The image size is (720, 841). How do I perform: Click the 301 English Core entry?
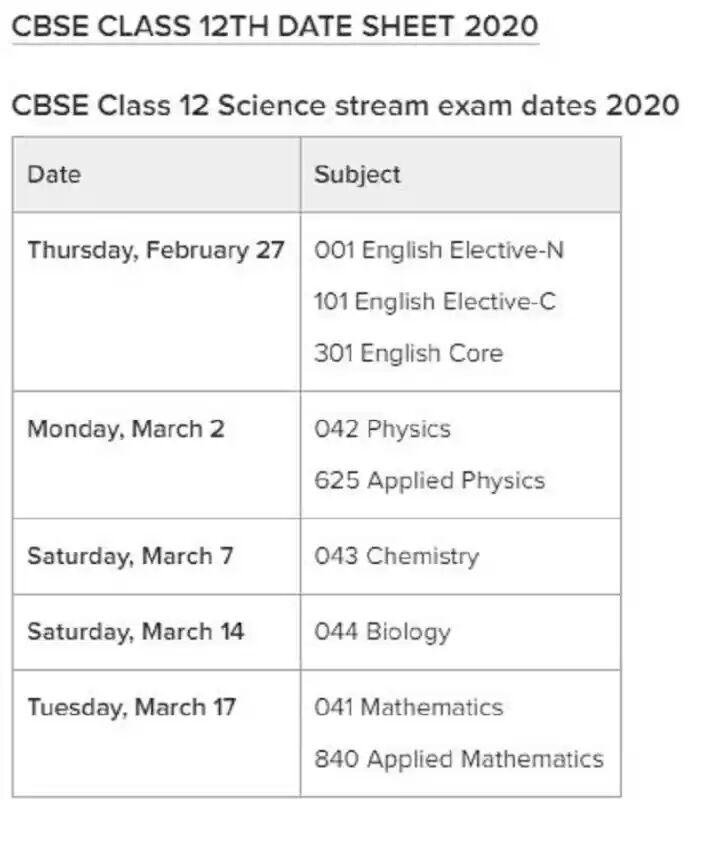[408, 353]
